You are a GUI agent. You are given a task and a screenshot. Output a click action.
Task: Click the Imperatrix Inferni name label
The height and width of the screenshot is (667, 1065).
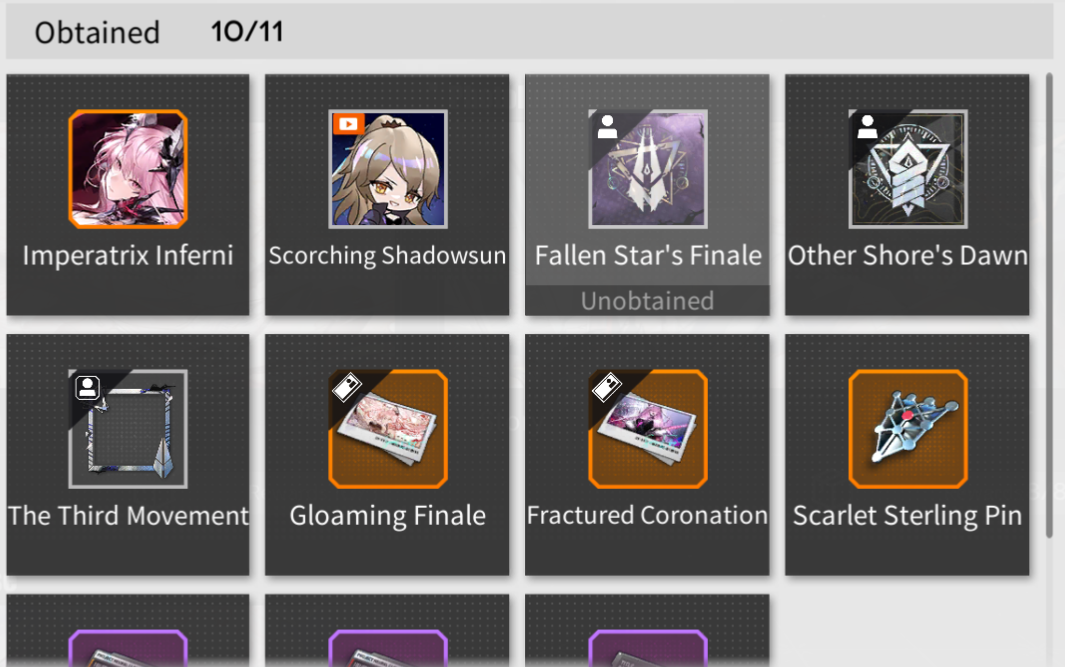[x=128, y=255]
